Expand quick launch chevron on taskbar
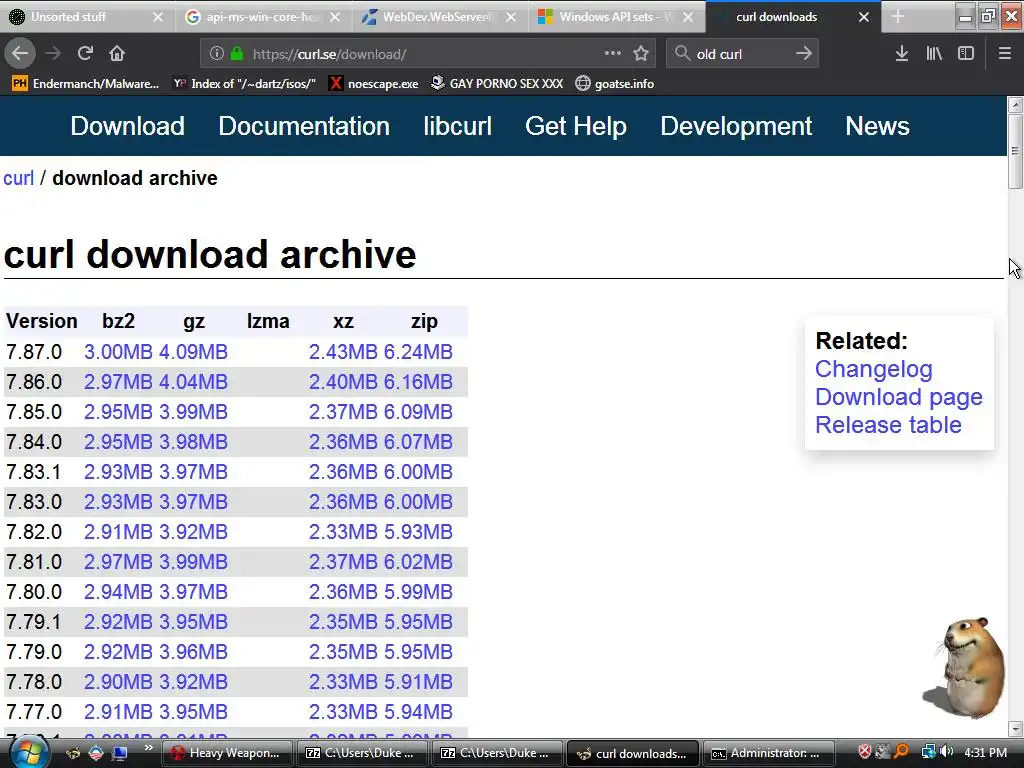 (149, 748)
